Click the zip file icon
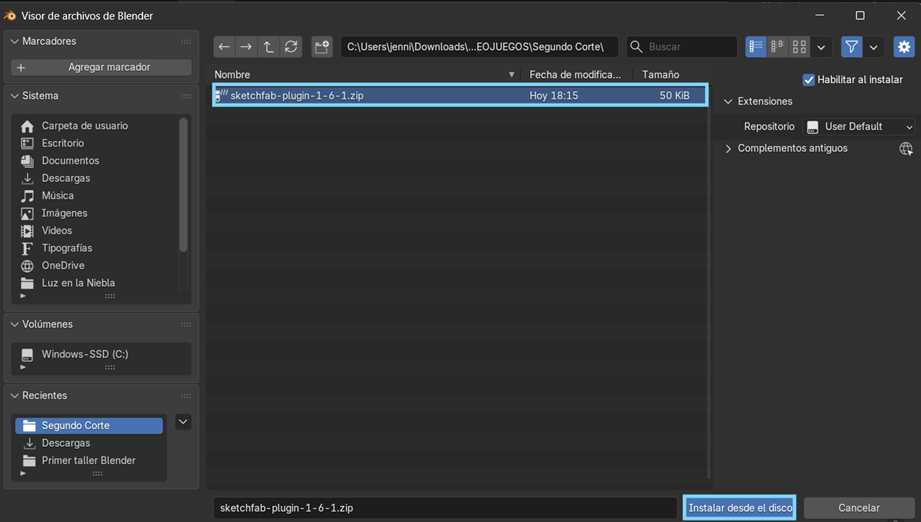 pyautogui.click(x=221, y=95)
